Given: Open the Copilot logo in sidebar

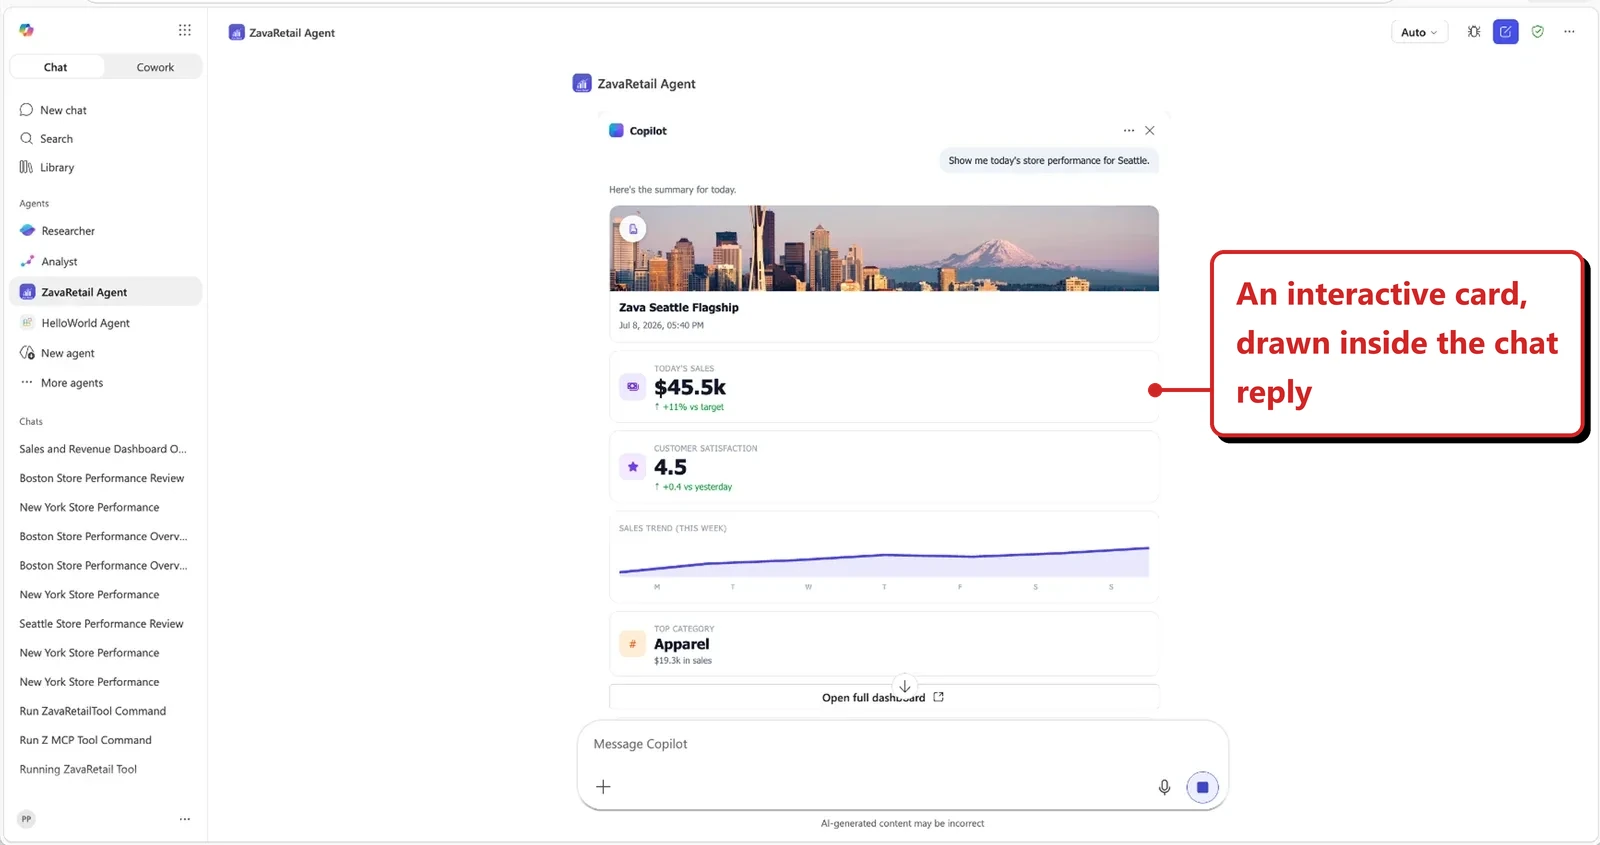Looking at the screenshot, I should click(x=26, y=30).
